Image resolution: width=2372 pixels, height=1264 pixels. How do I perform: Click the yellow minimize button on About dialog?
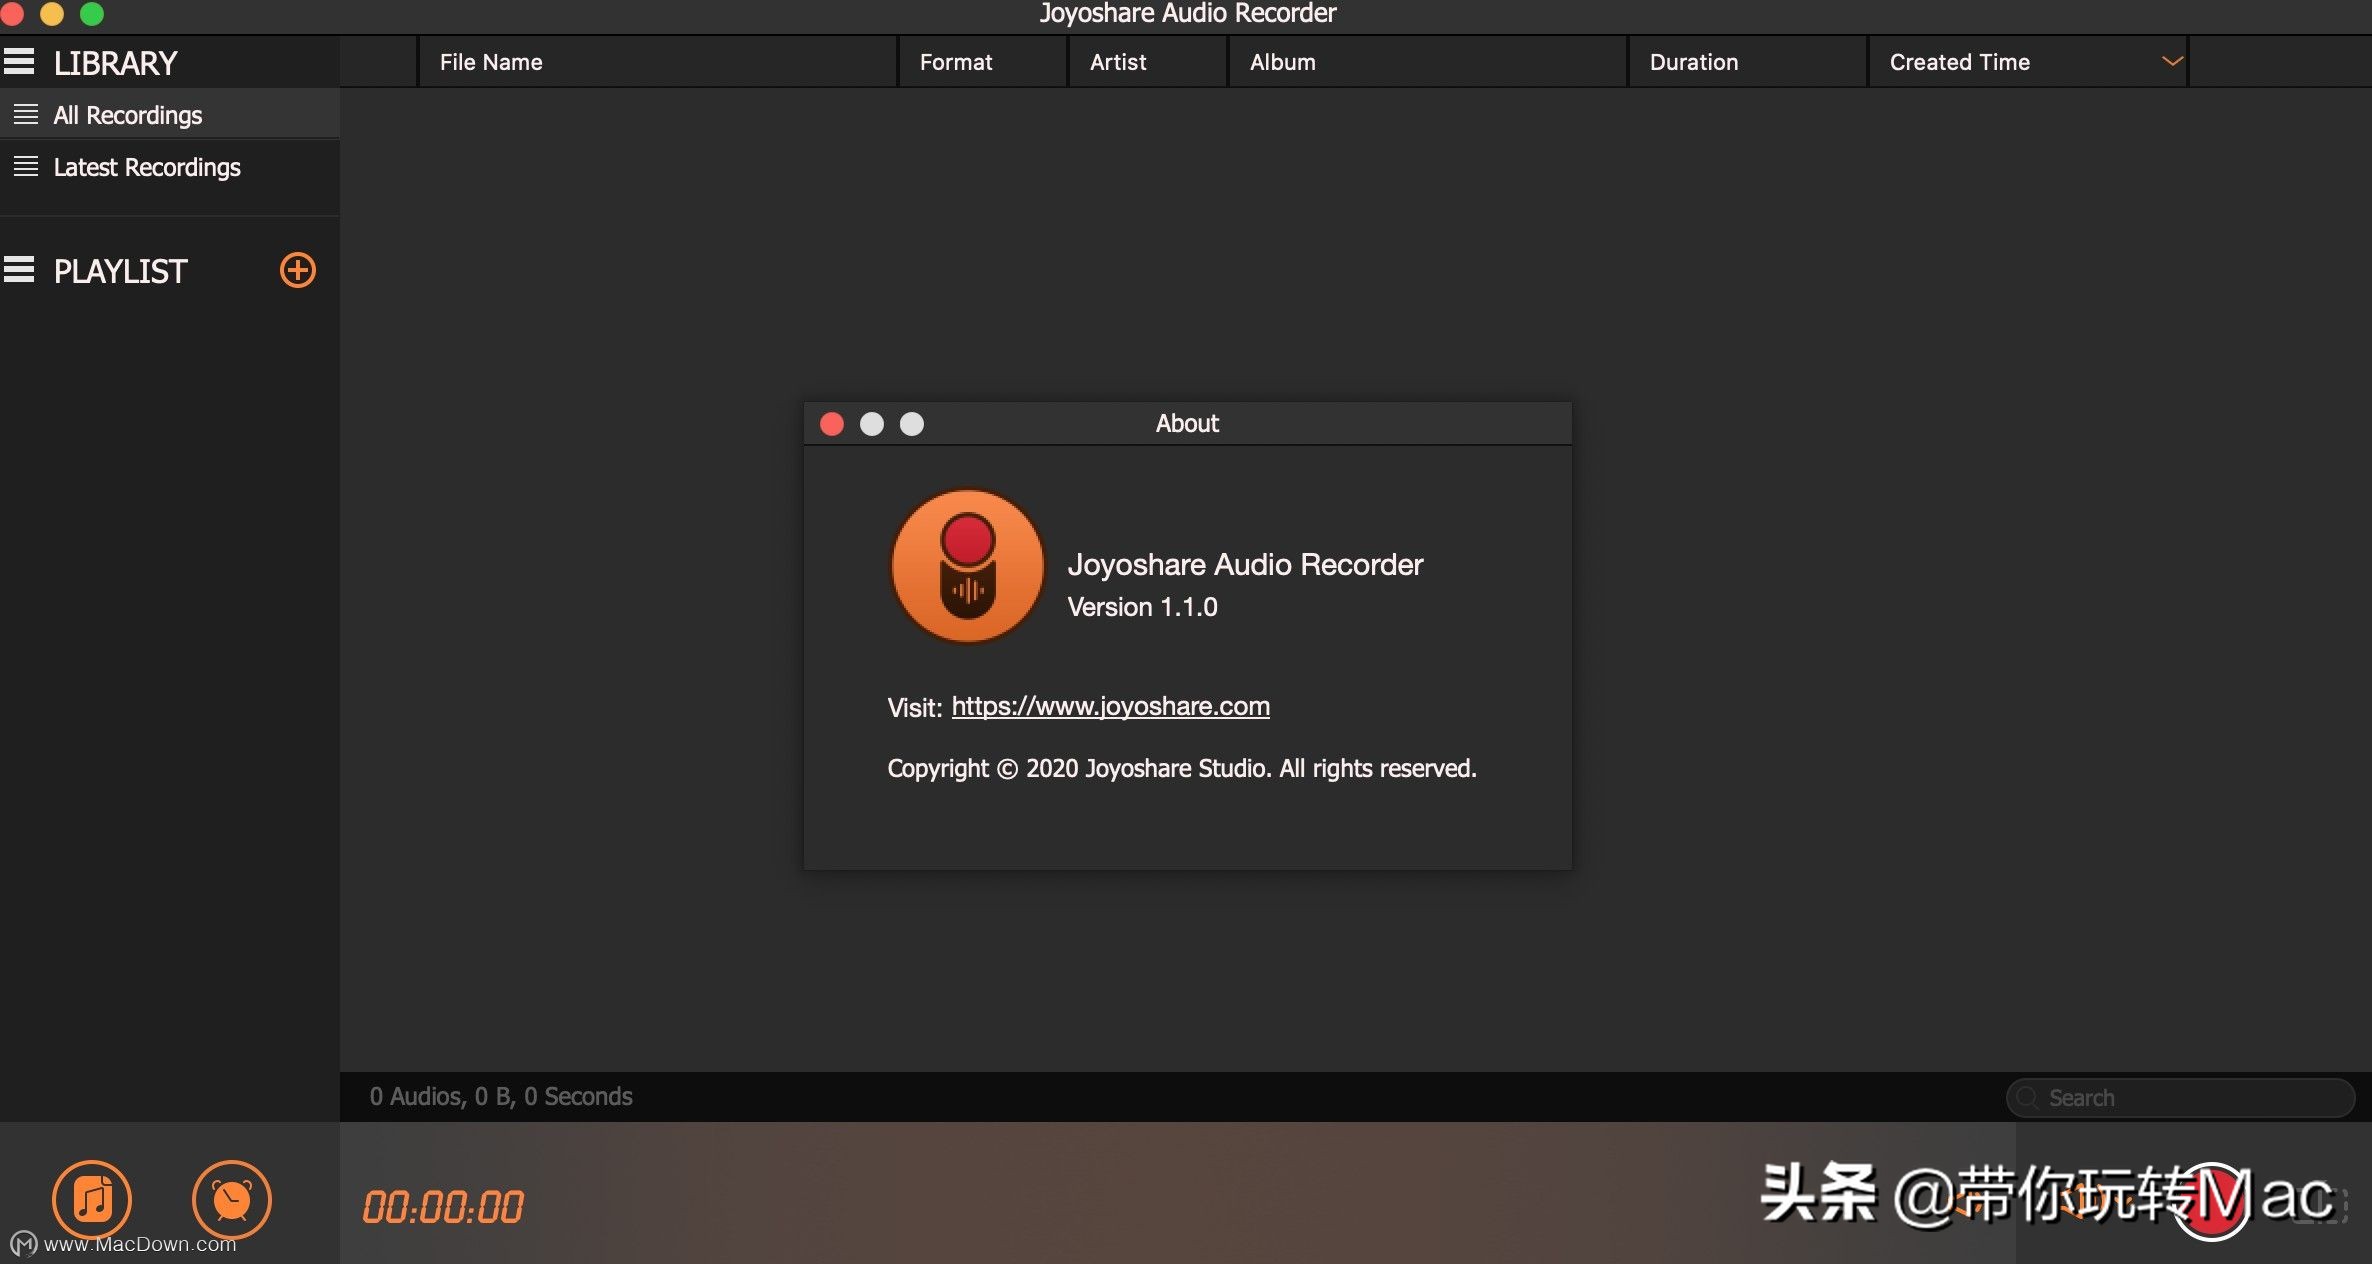pos(871,423)
